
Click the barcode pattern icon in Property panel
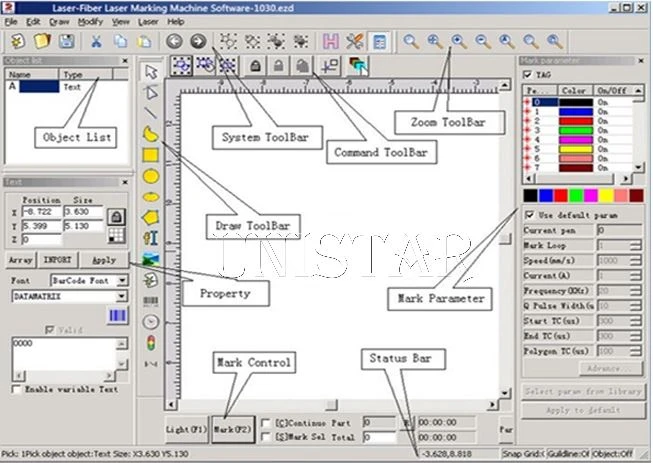117,316
